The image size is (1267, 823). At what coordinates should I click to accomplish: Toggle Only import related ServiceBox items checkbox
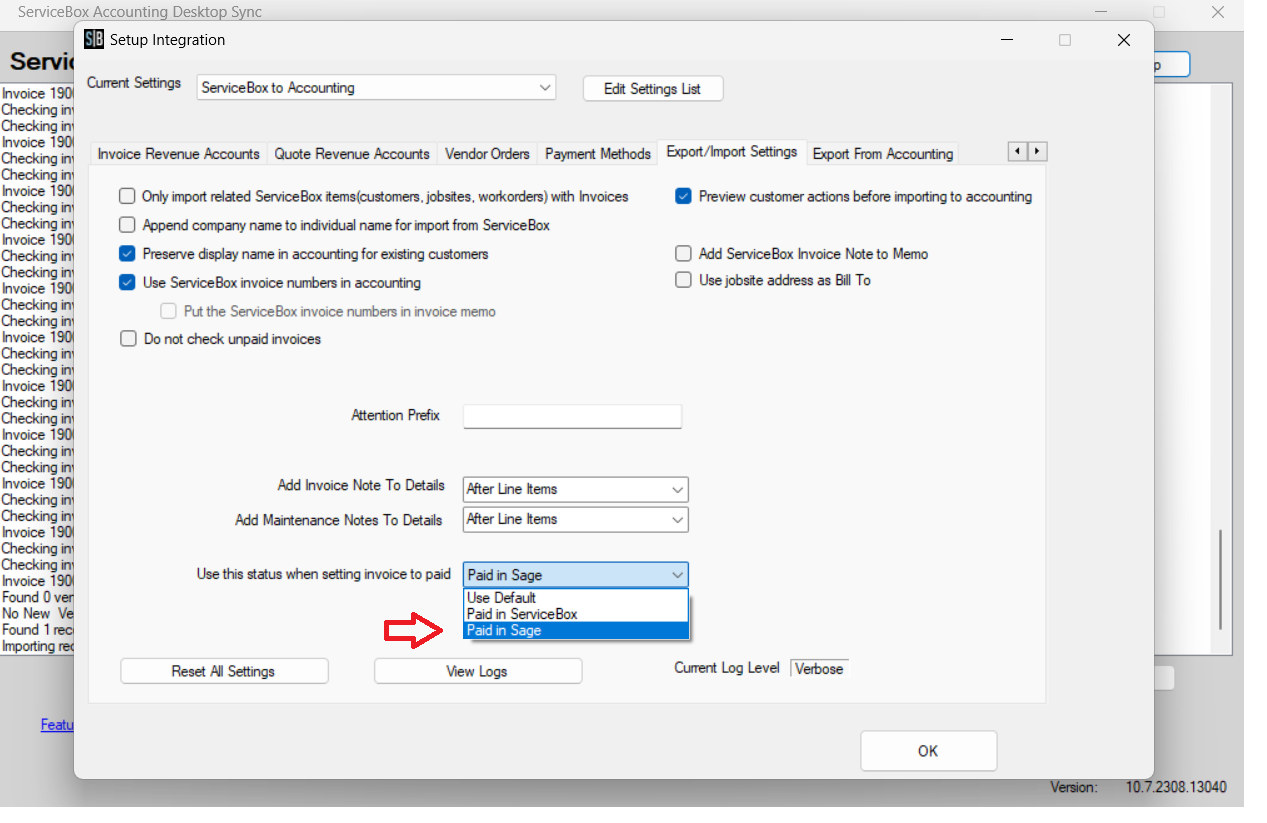(x=127, y=197)
